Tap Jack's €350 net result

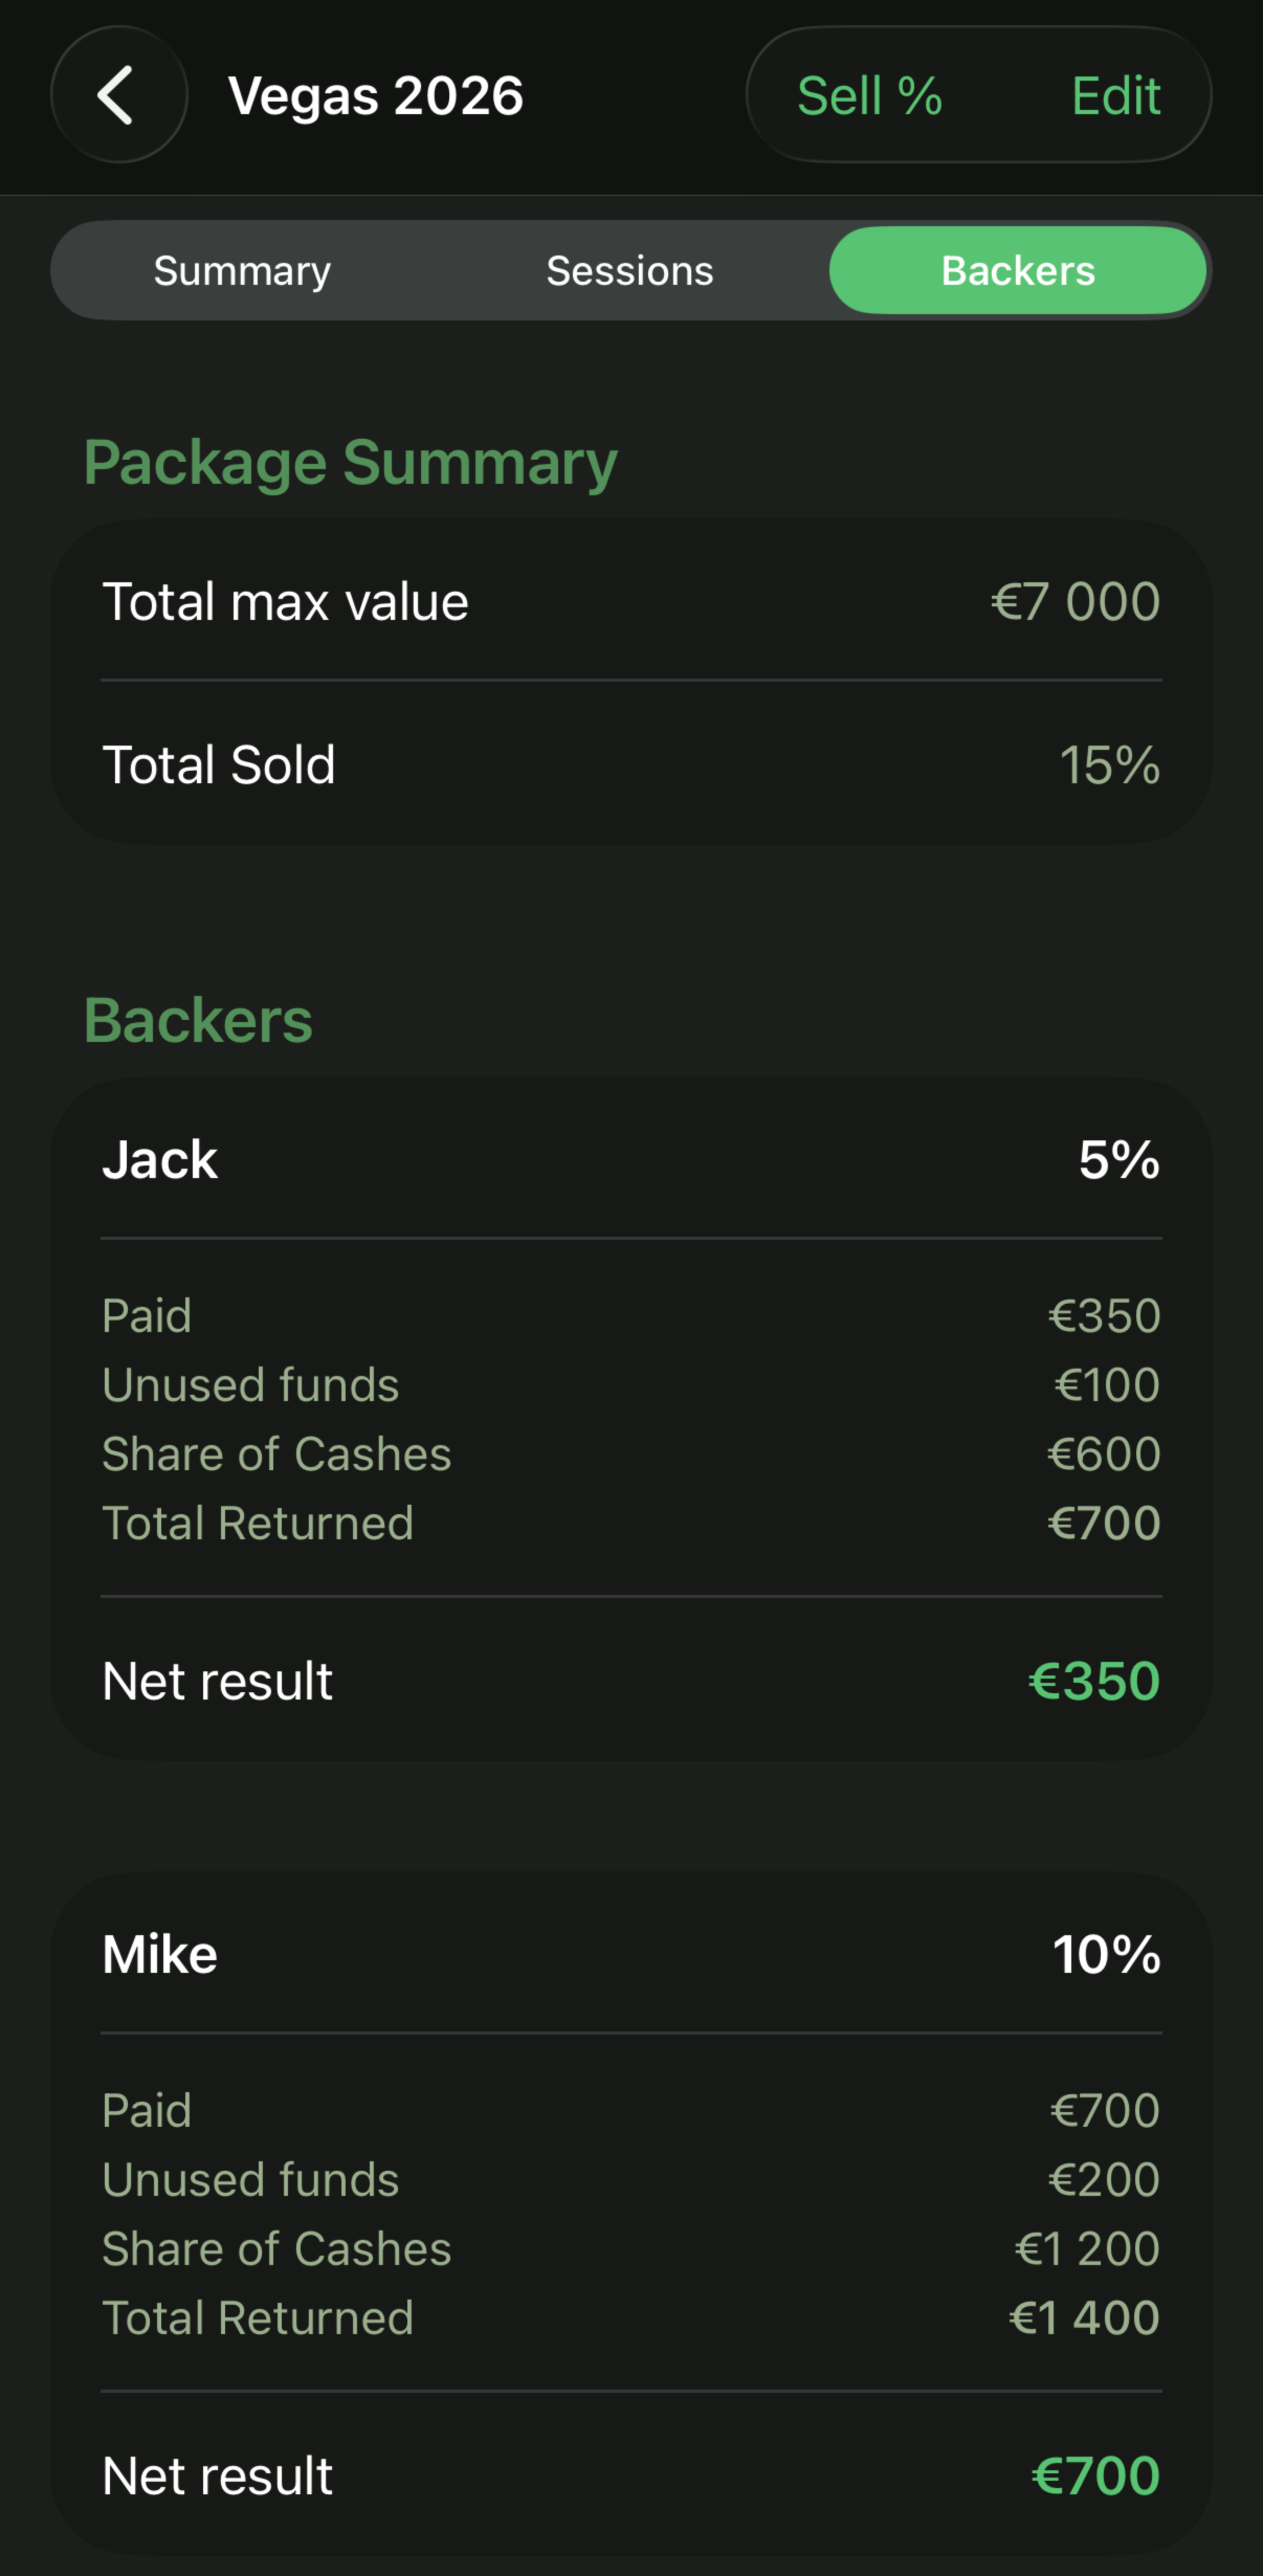point(1094,1681)
